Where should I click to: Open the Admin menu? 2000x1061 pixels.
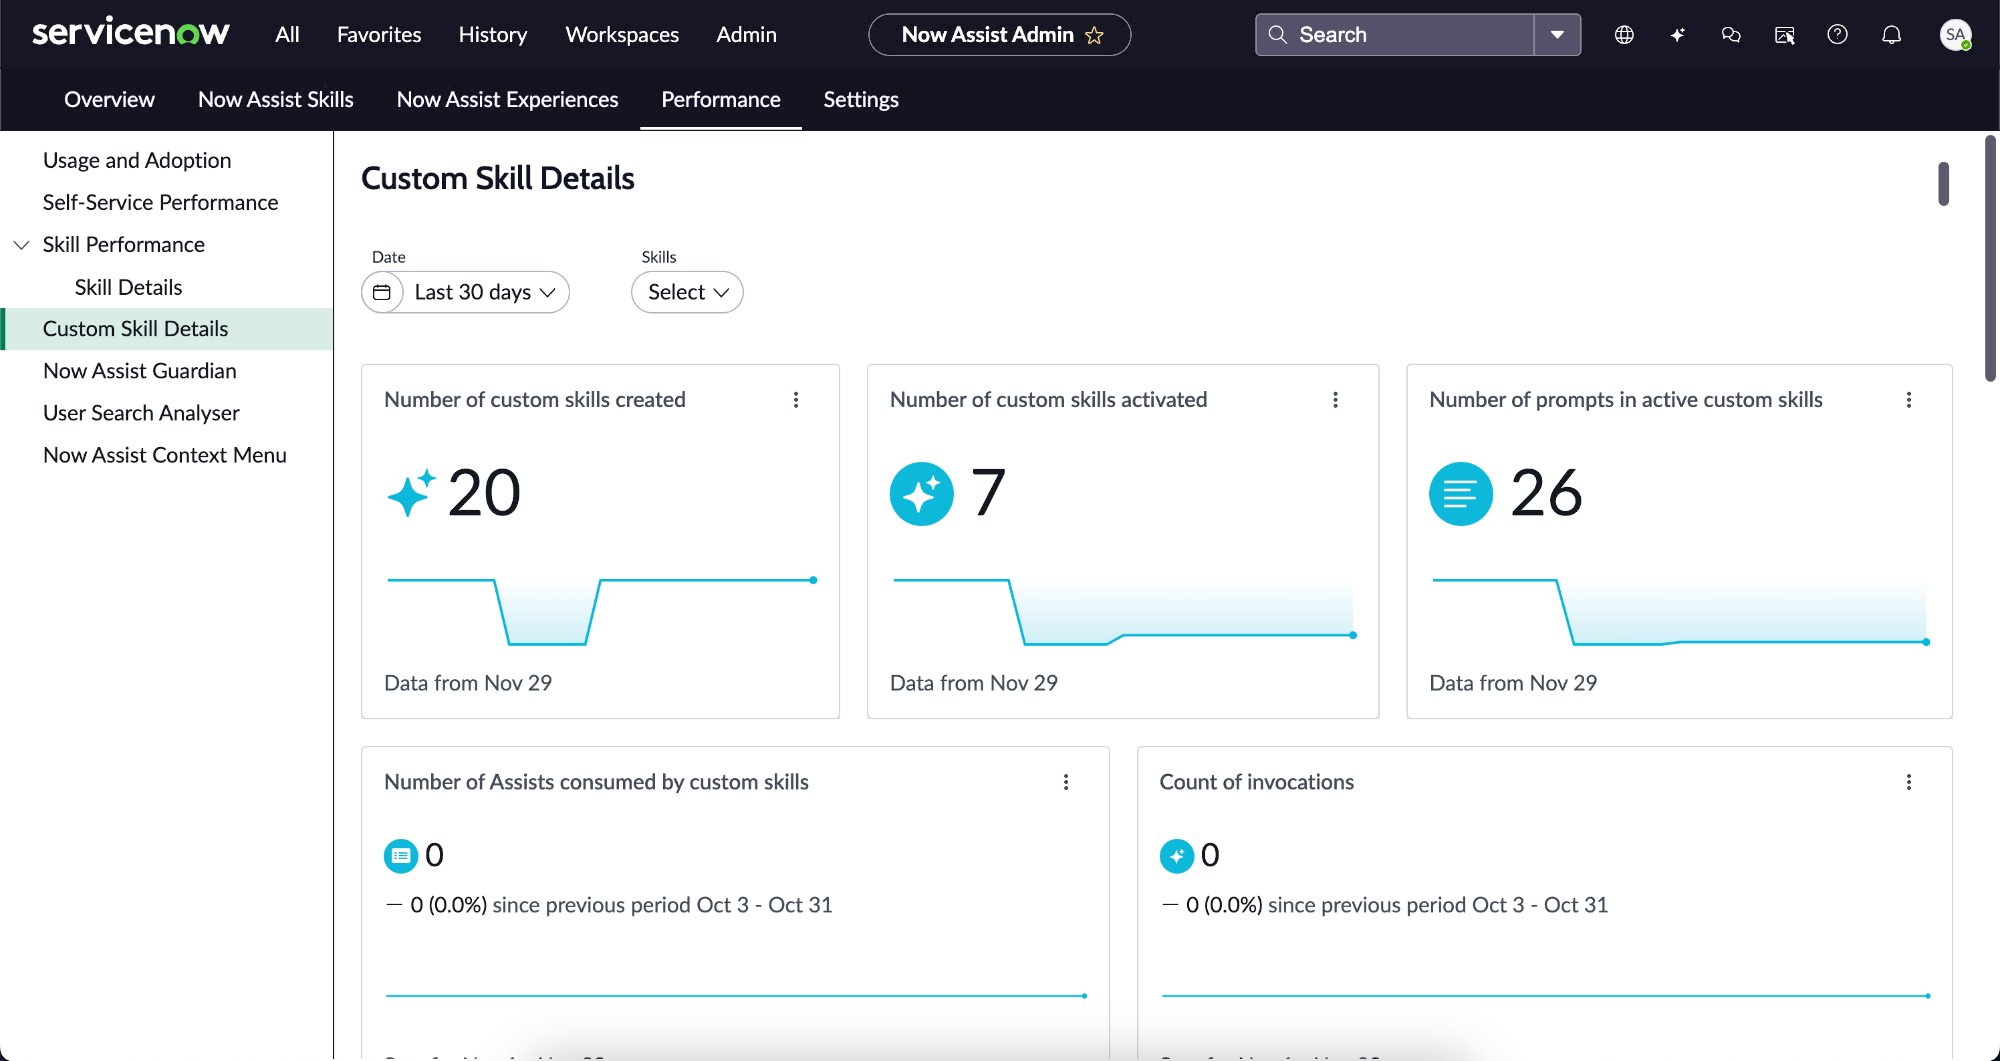click(746, 35)
